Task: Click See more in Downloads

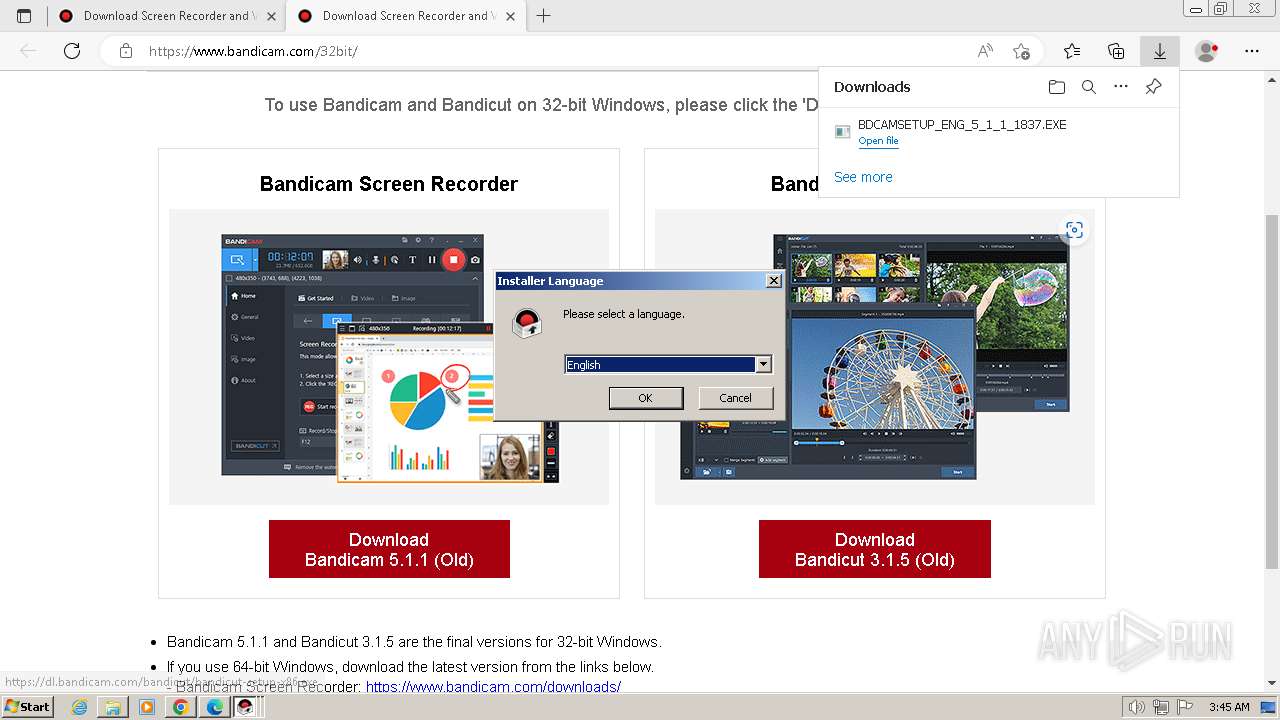Action: click(863, 177)
